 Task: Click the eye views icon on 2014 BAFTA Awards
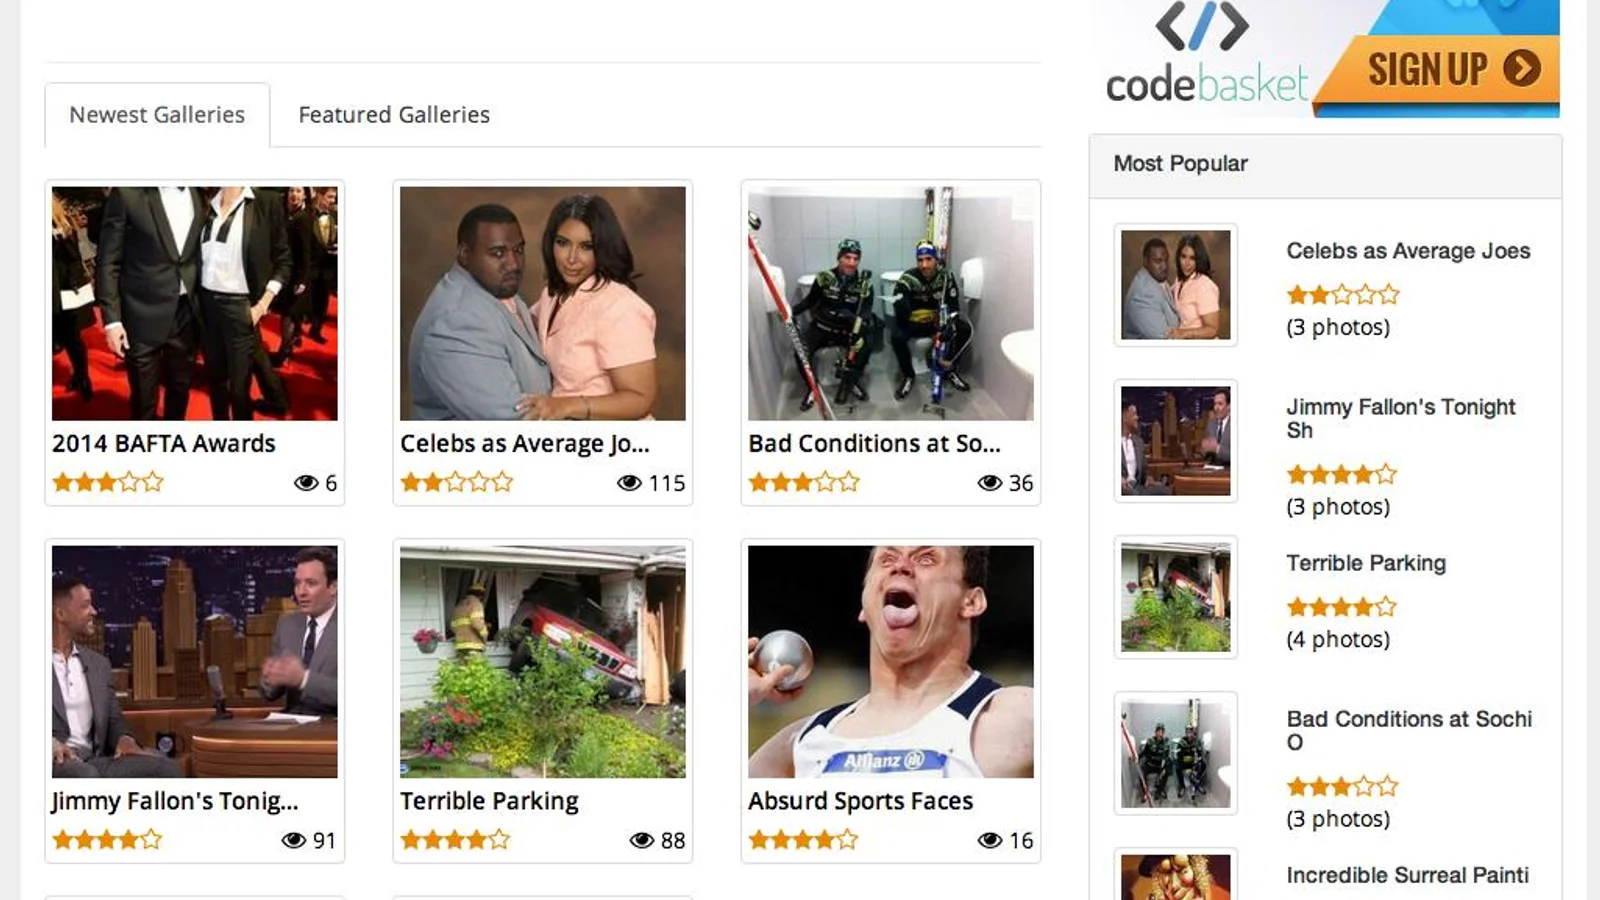[x=306, y=483]
